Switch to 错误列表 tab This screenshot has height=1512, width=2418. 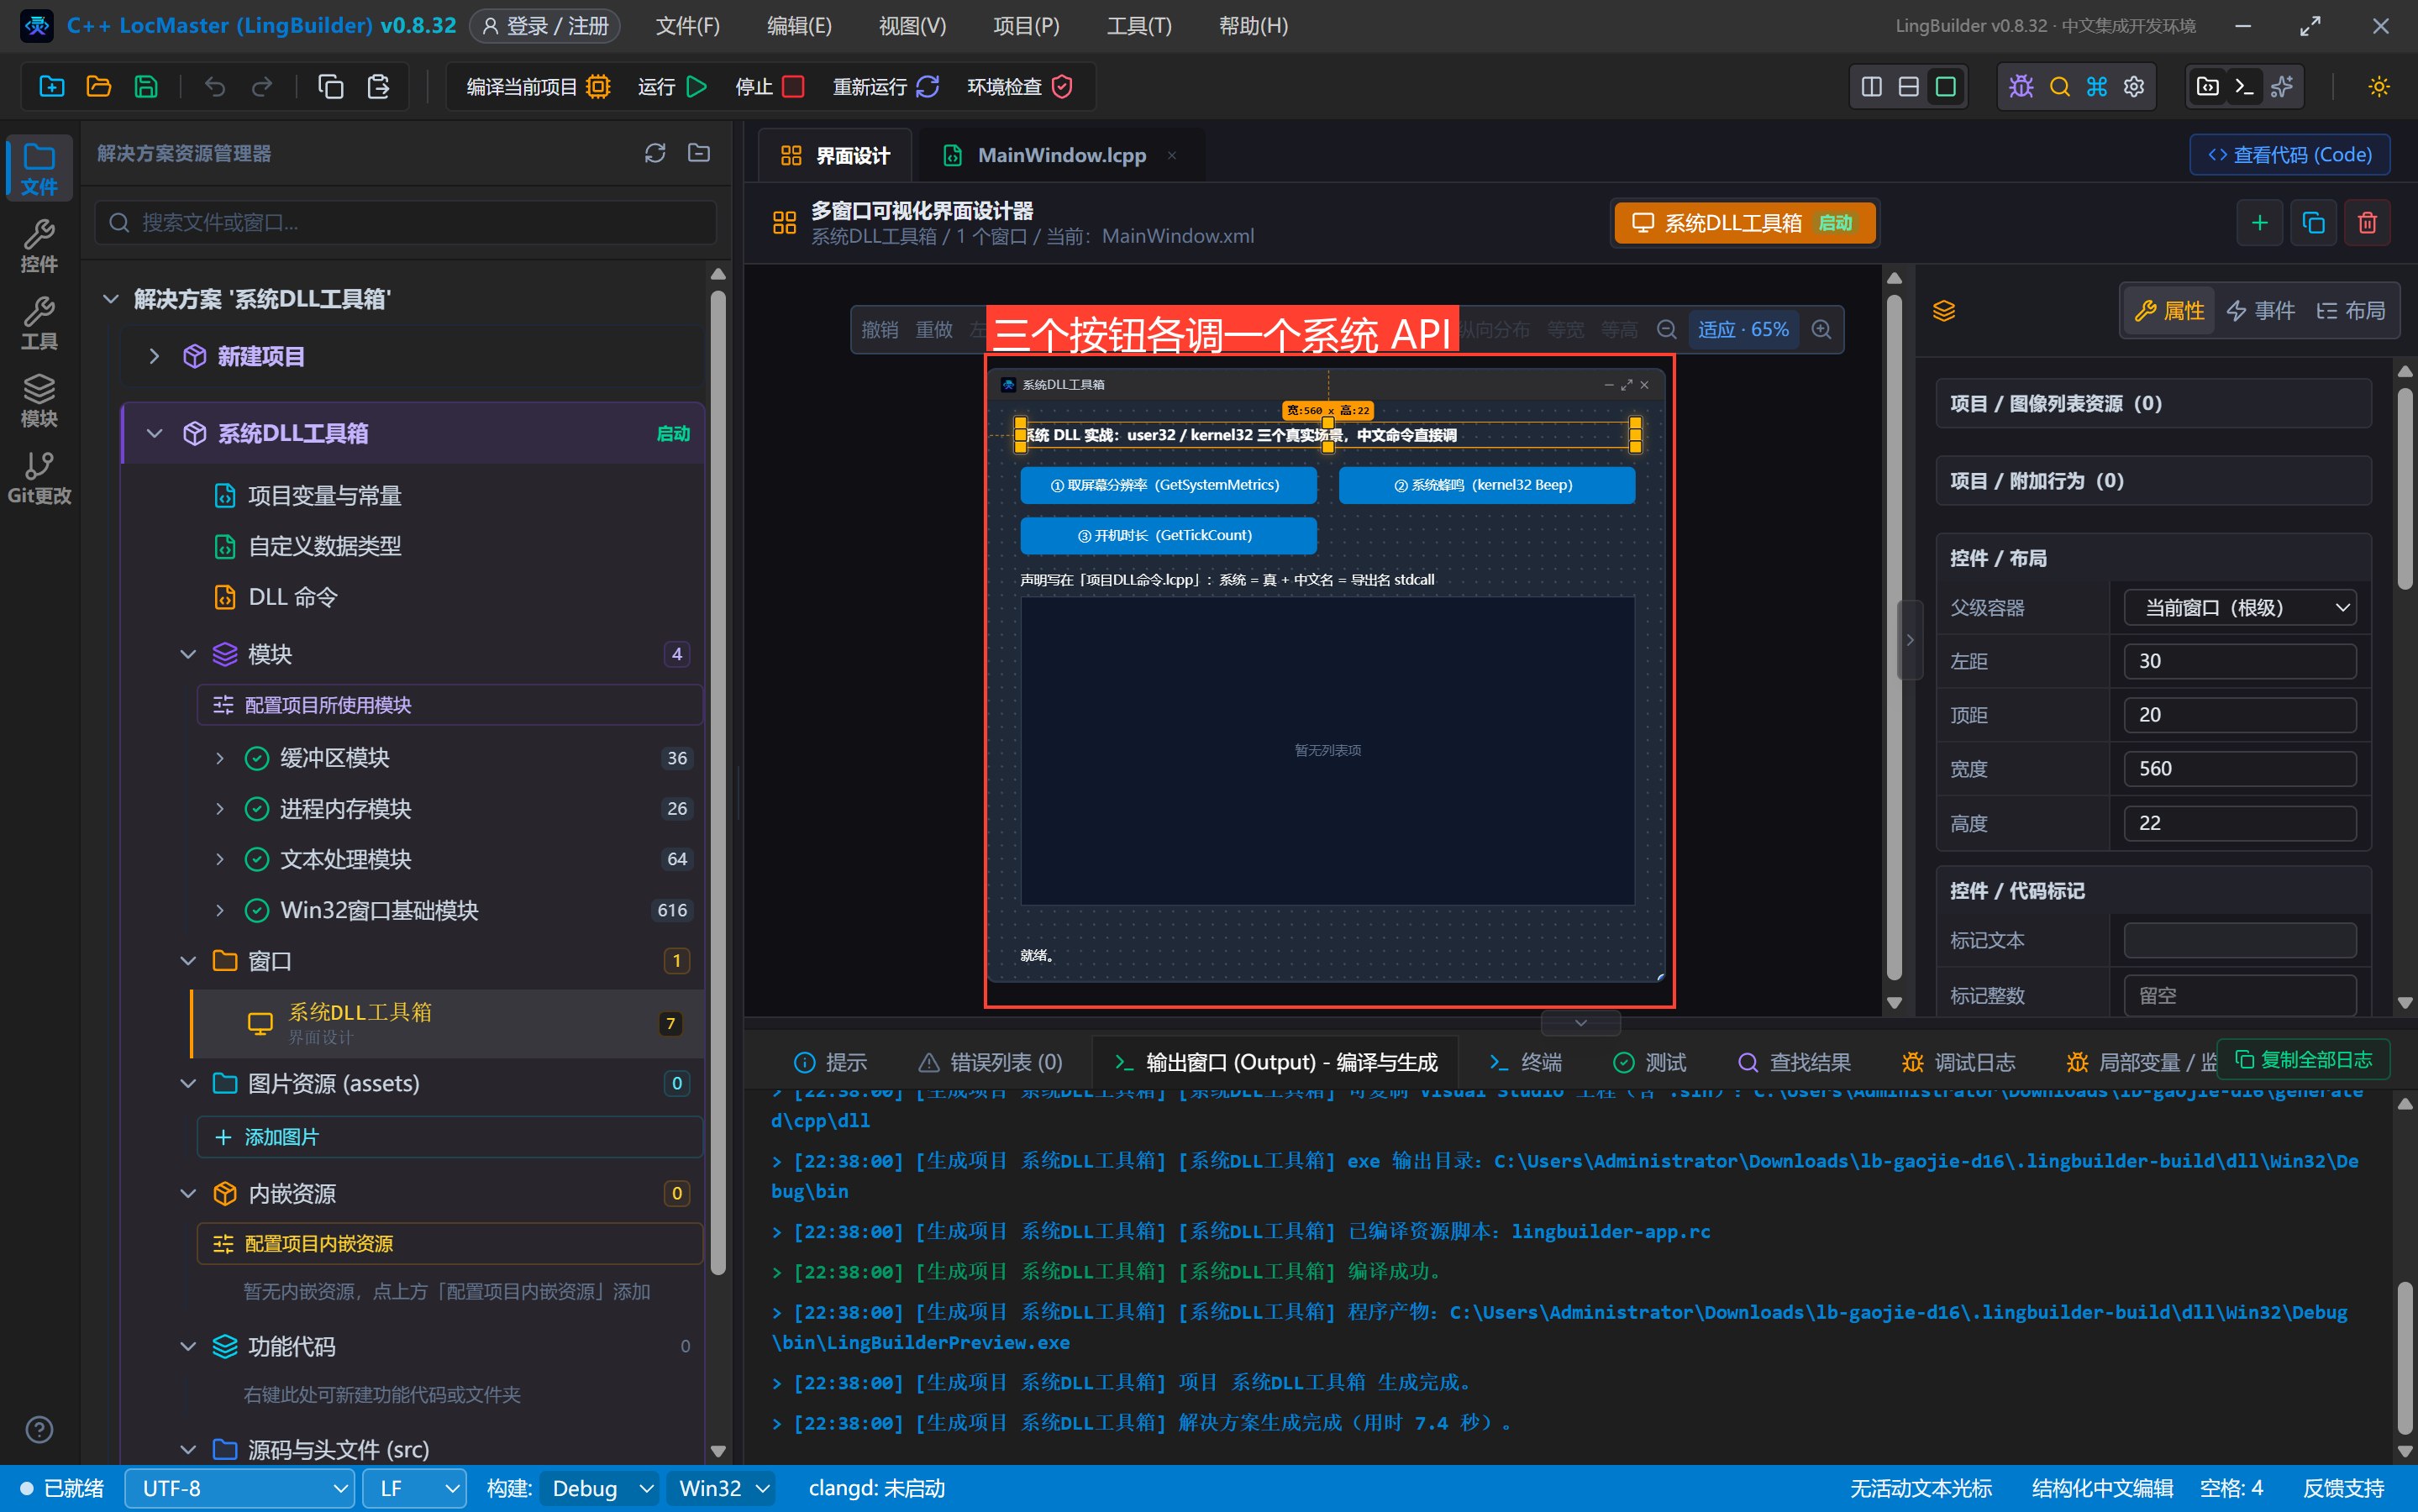pos(991,1062)
